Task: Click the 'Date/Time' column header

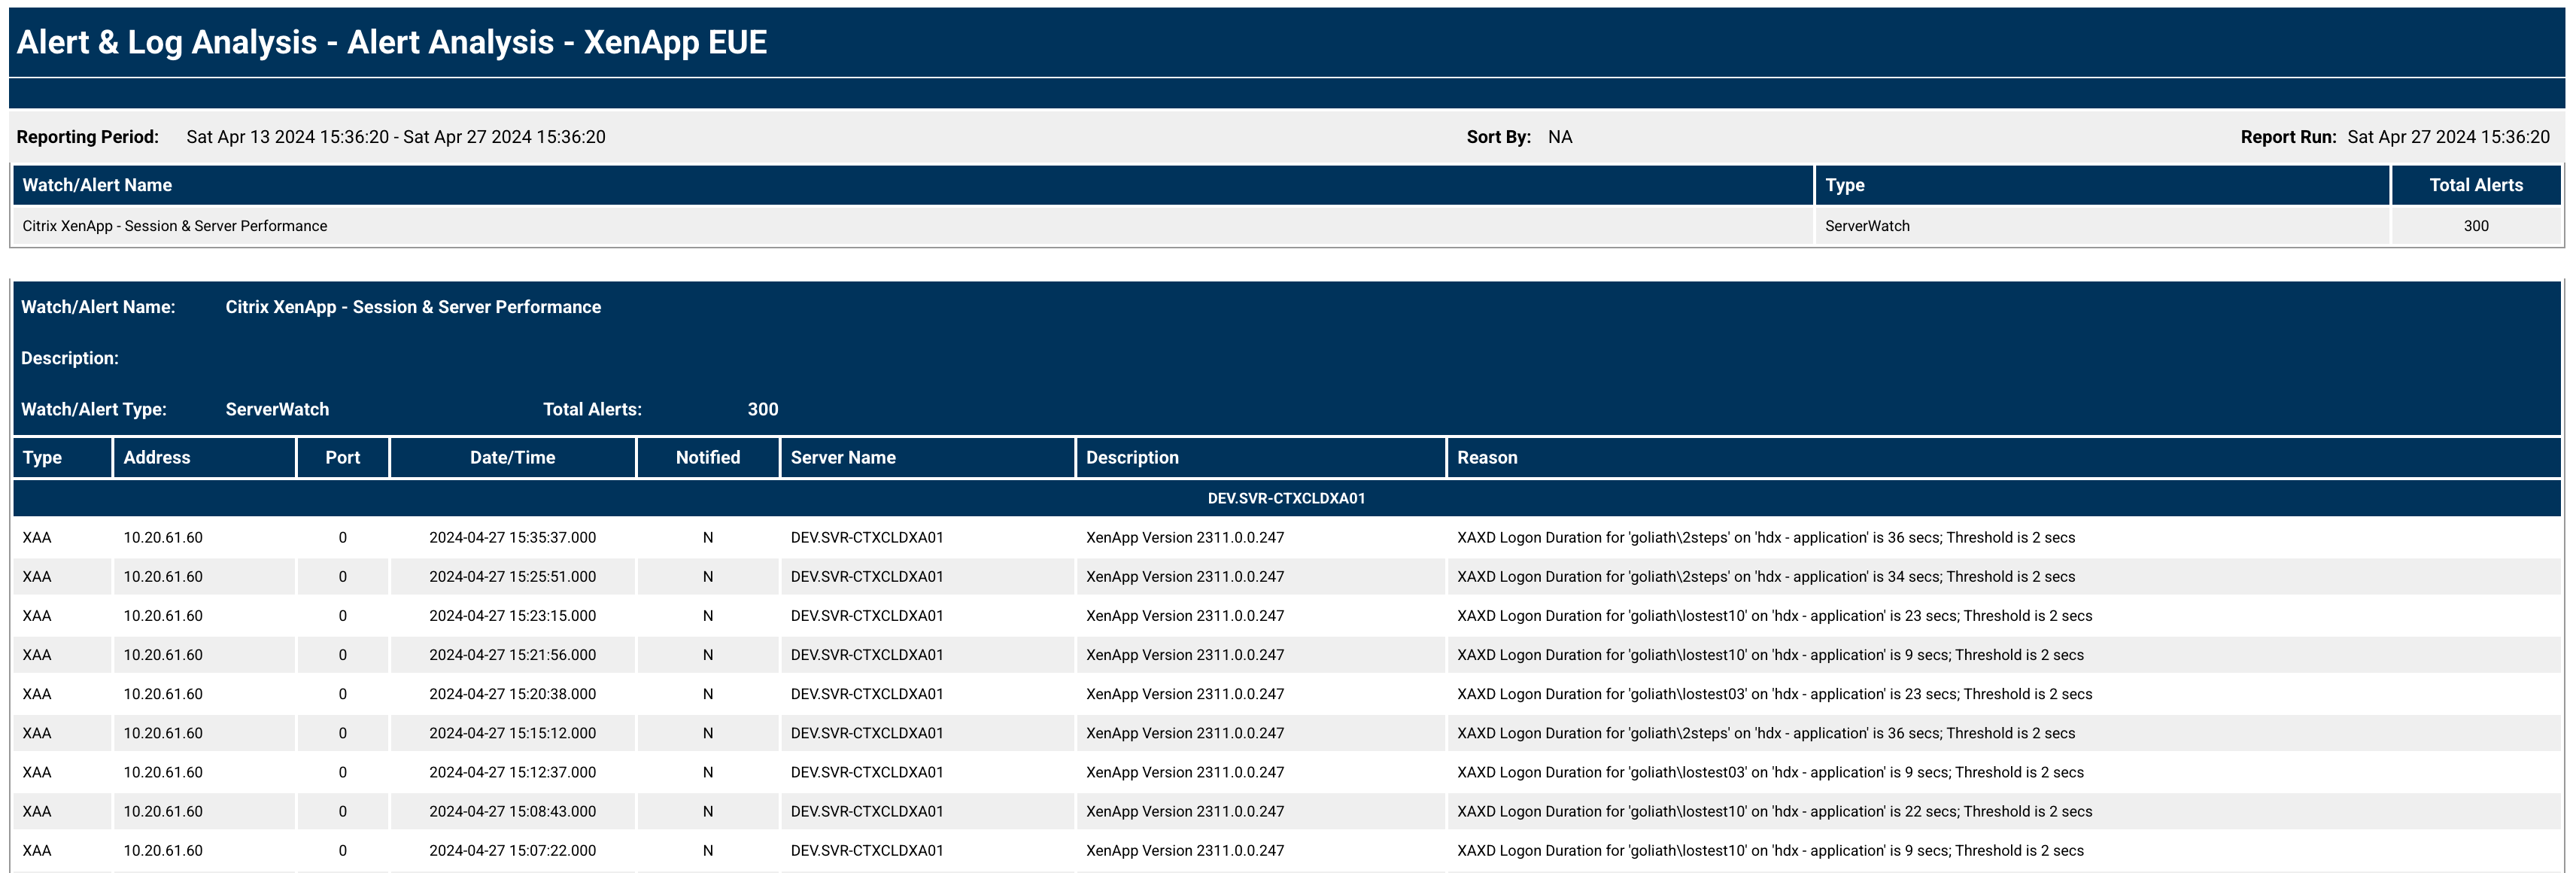Action: pos(513,457)
